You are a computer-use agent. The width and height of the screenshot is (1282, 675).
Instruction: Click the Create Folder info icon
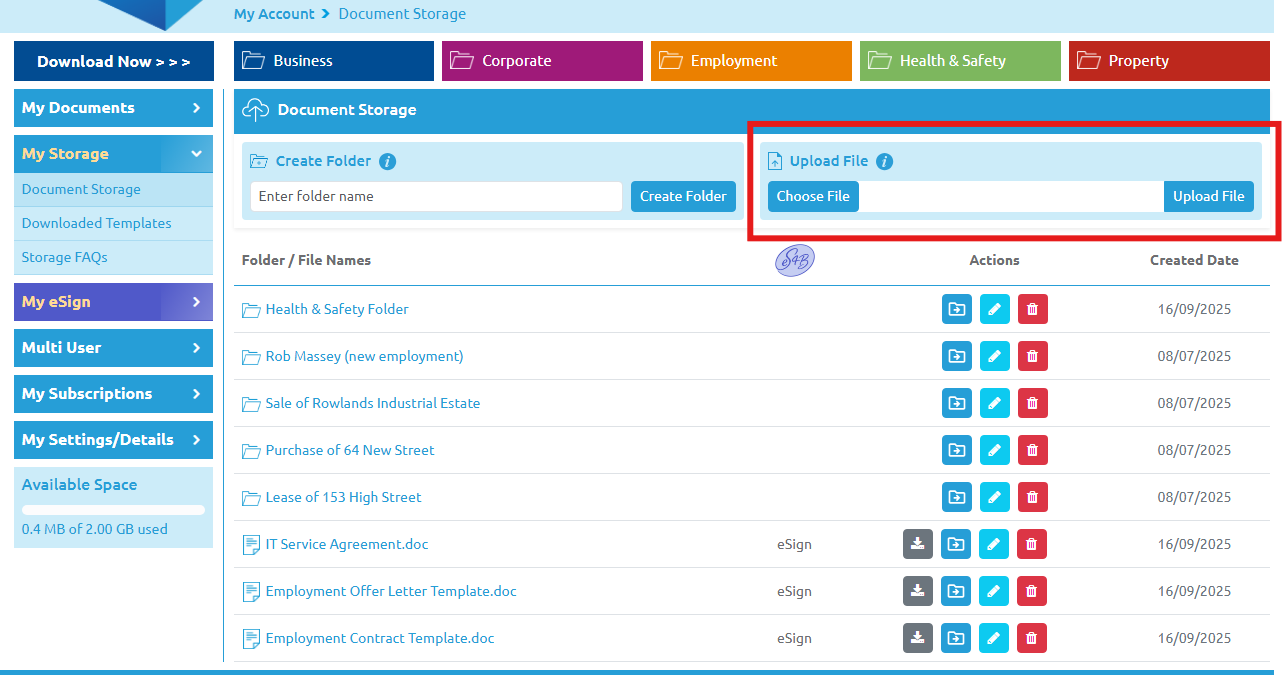(x=388, y=161)
